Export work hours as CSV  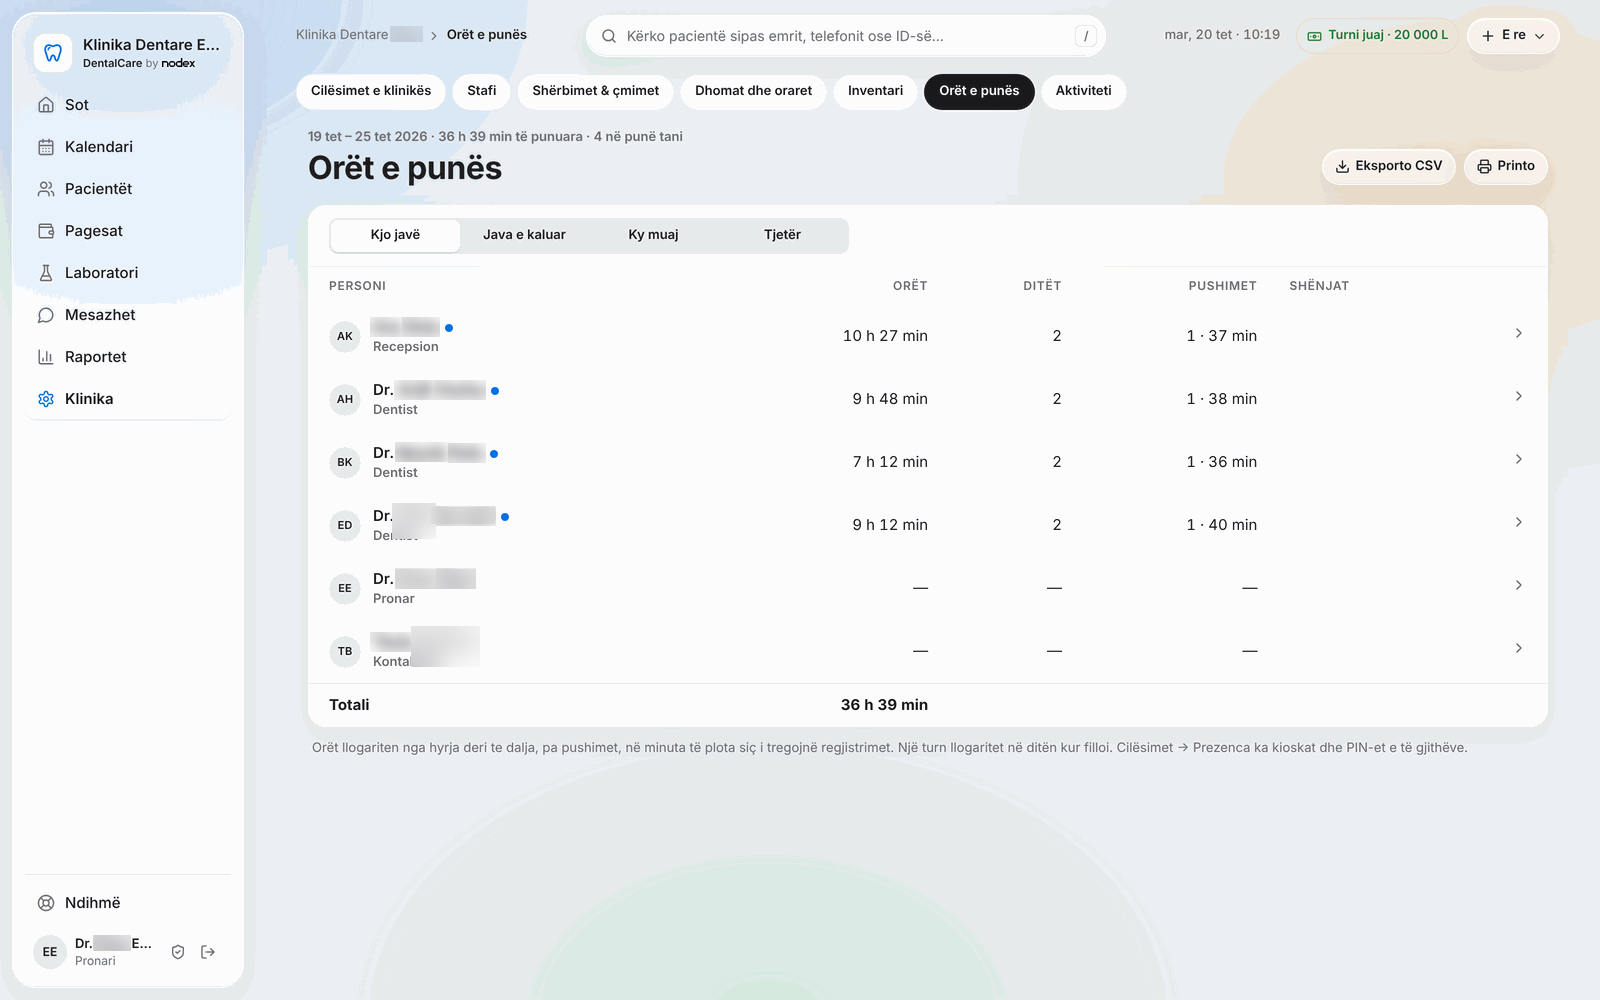click(x=1389, y=166)
